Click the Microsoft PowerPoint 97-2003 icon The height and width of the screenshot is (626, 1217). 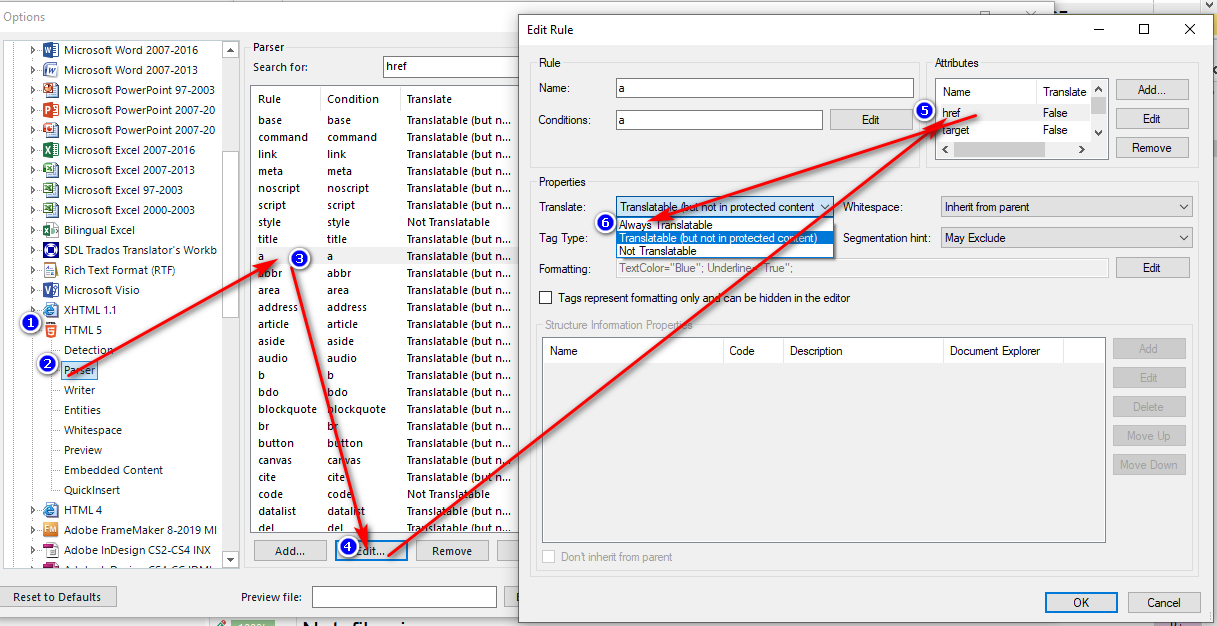pyautogui.click(x=50, y=90)
